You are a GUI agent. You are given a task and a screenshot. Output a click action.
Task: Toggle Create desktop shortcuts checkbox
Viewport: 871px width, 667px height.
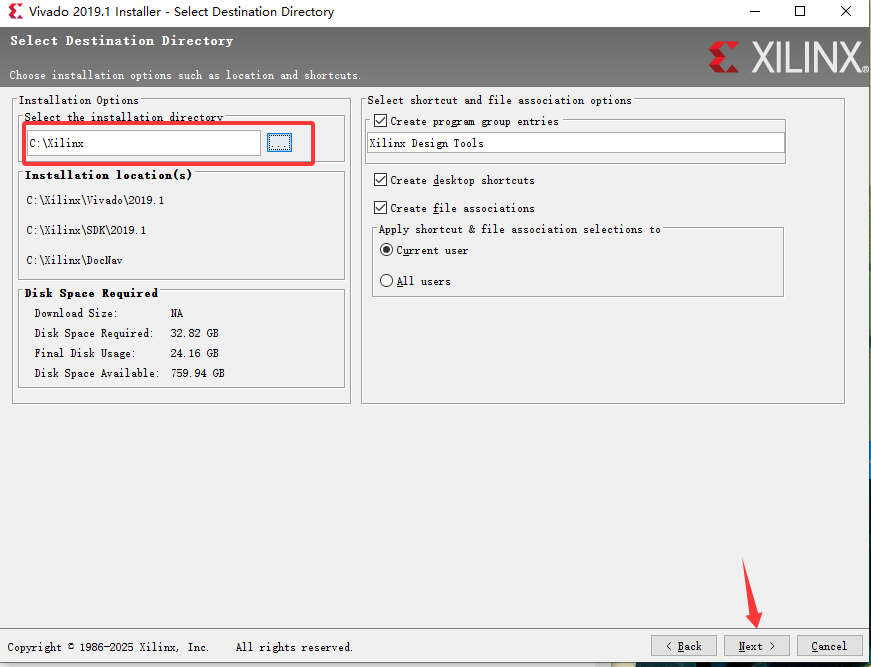point(381,179)
